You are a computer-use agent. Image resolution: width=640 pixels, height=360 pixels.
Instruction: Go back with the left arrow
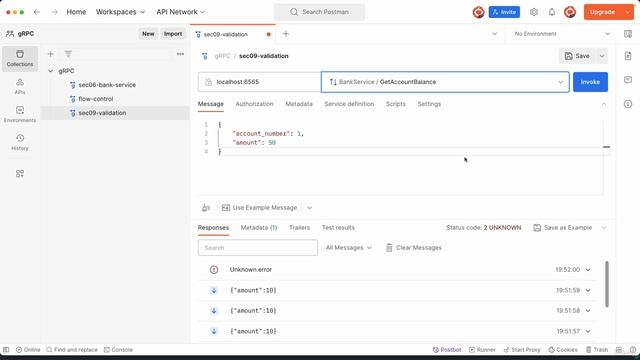click(37, 12)
